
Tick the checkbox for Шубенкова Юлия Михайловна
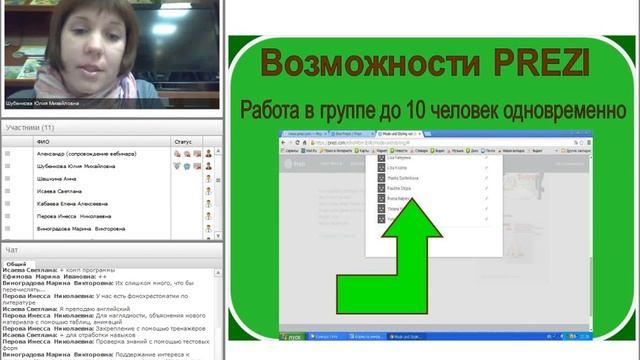click(x=7, y=166)
